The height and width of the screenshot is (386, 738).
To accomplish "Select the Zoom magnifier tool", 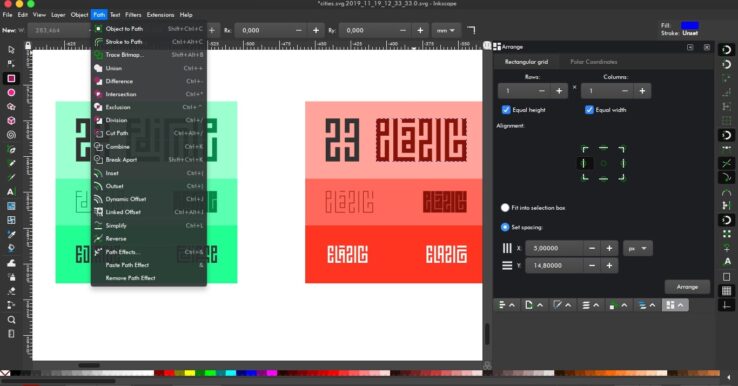I will pyautogui.click(x=11, y=320).
